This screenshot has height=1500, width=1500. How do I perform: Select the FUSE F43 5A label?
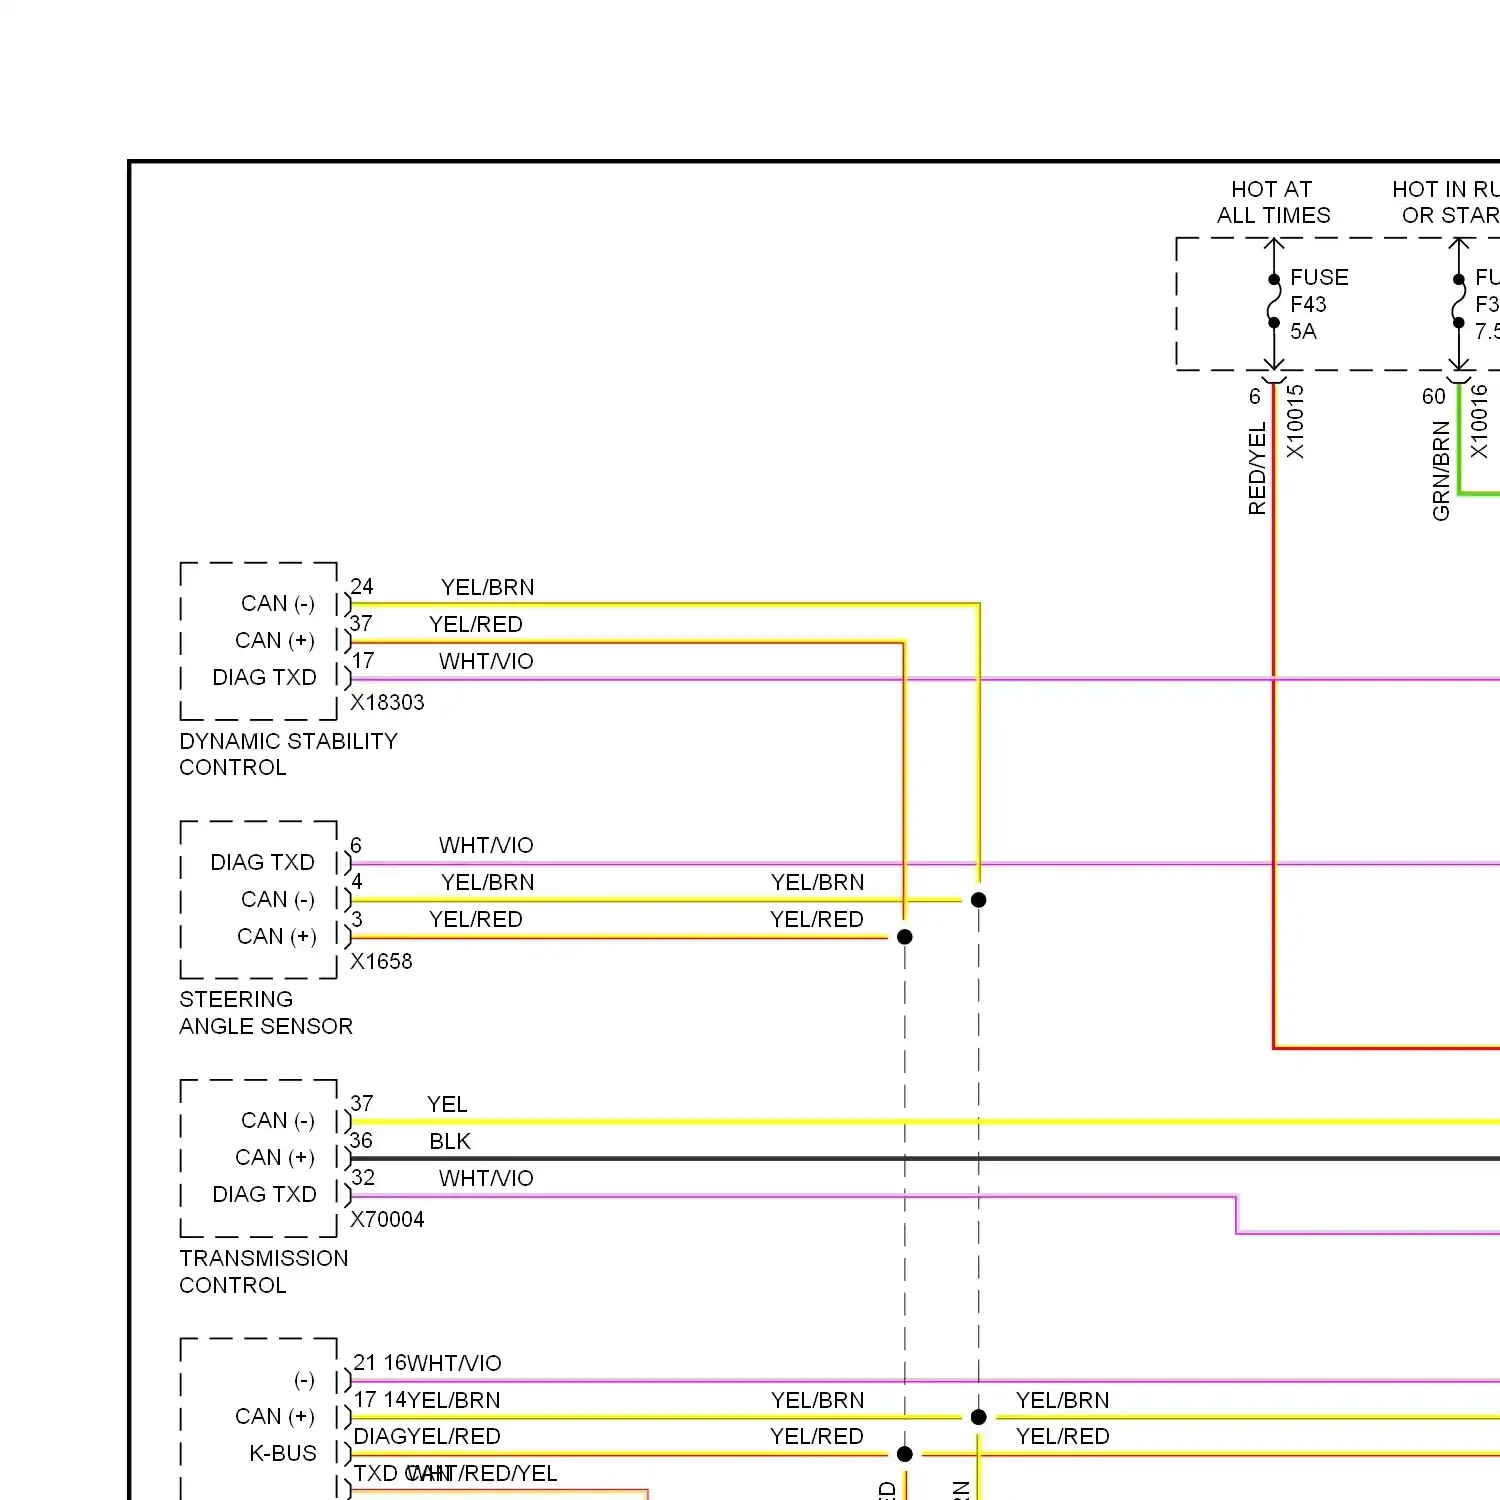(1319, 304)
